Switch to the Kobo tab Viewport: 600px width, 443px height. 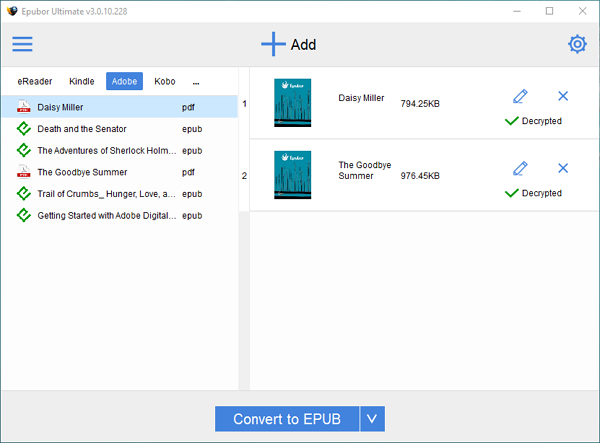(x=165, y=81)
